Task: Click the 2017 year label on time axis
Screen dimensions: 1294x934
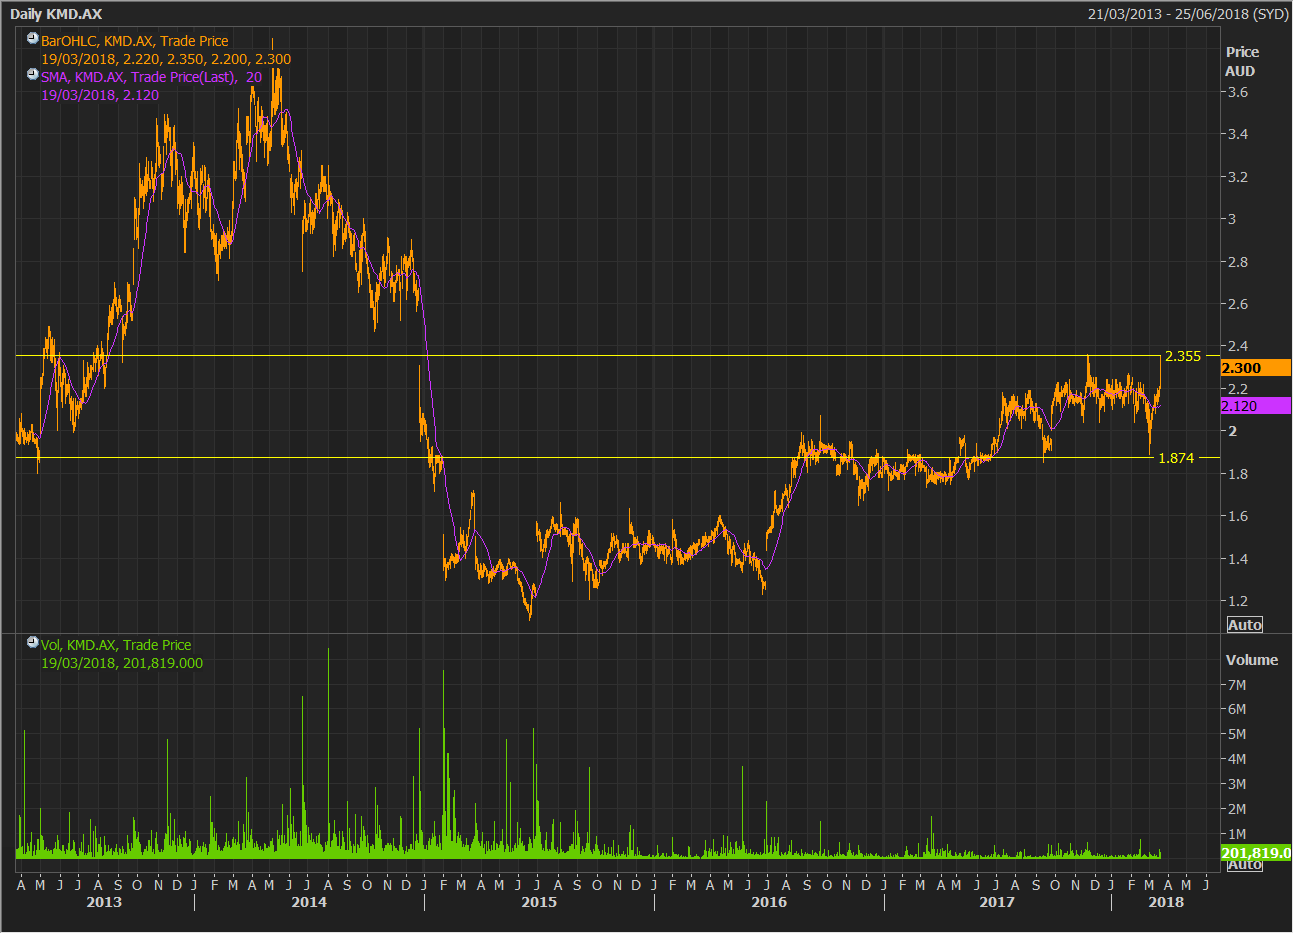Action: pyautogui.click(x=997, y=902)
